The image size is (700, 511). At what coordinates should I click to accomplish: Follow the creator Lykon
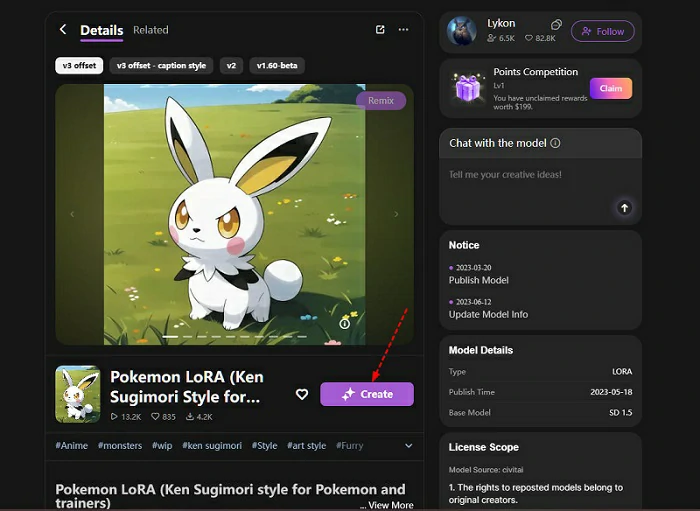pyautogui.click(x=602, y=31)
